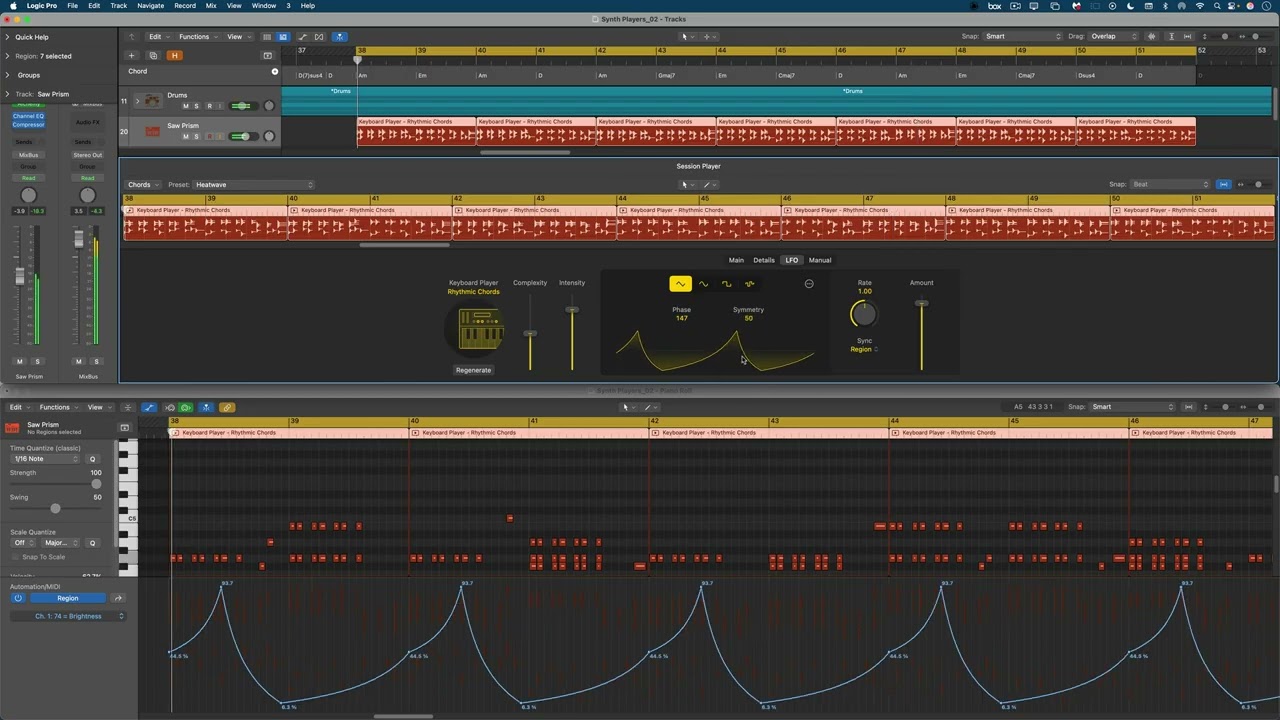Click the waveform zoom icon
The image size is (1280, 720).
pyautogui.click(x=1152, y=37)
